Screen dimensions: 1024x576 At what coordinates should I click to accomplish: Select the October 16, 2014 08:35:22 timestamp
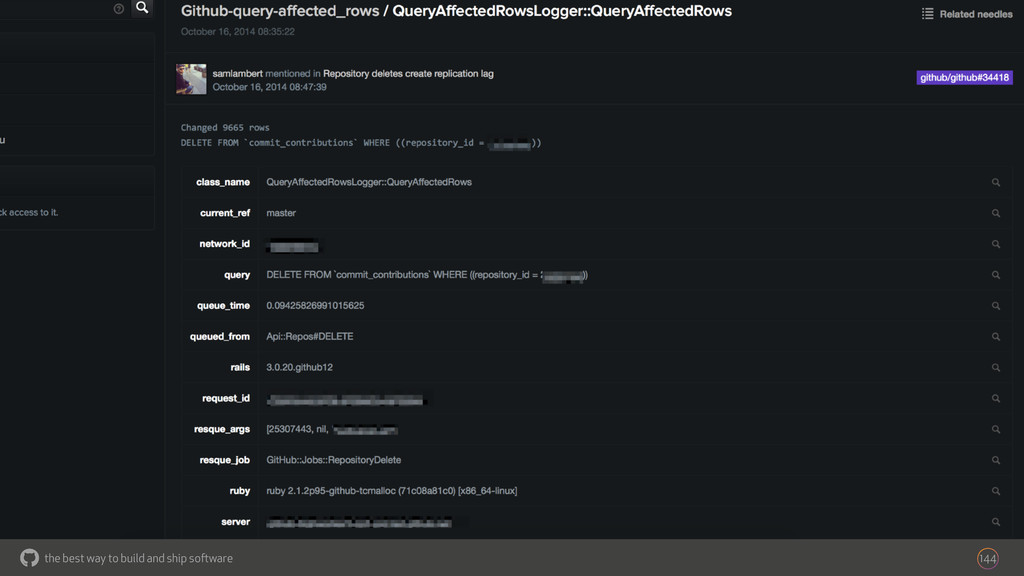[238, 31]
